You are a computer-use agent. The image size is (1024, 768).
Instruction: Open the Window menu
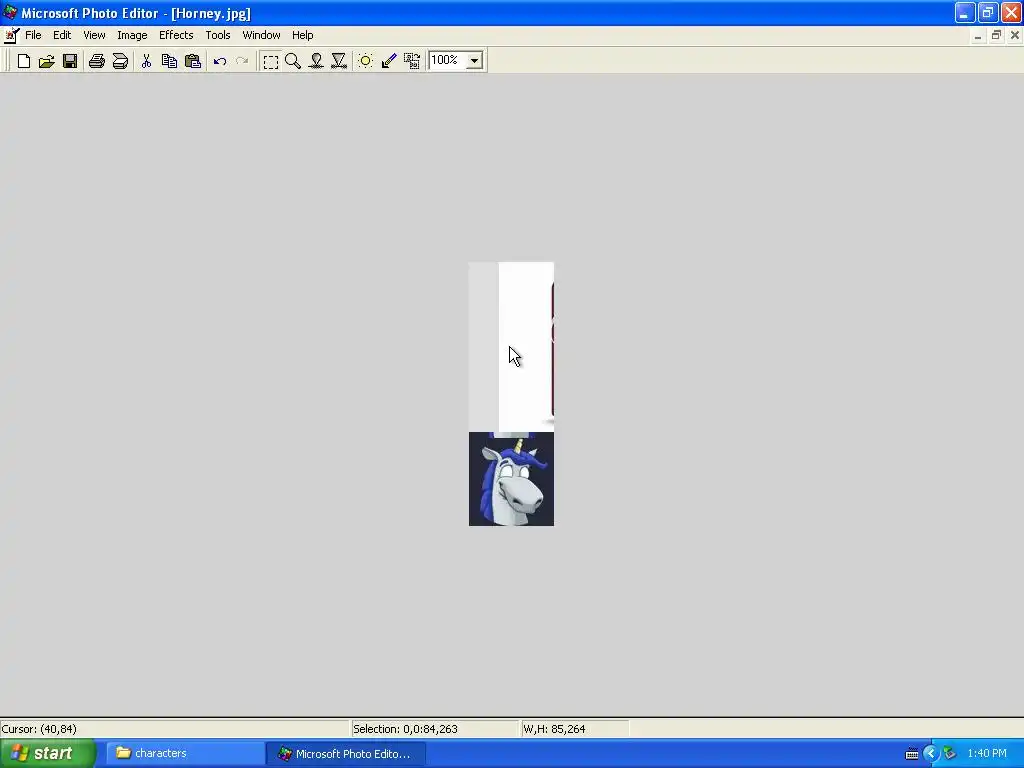(261, 35)
